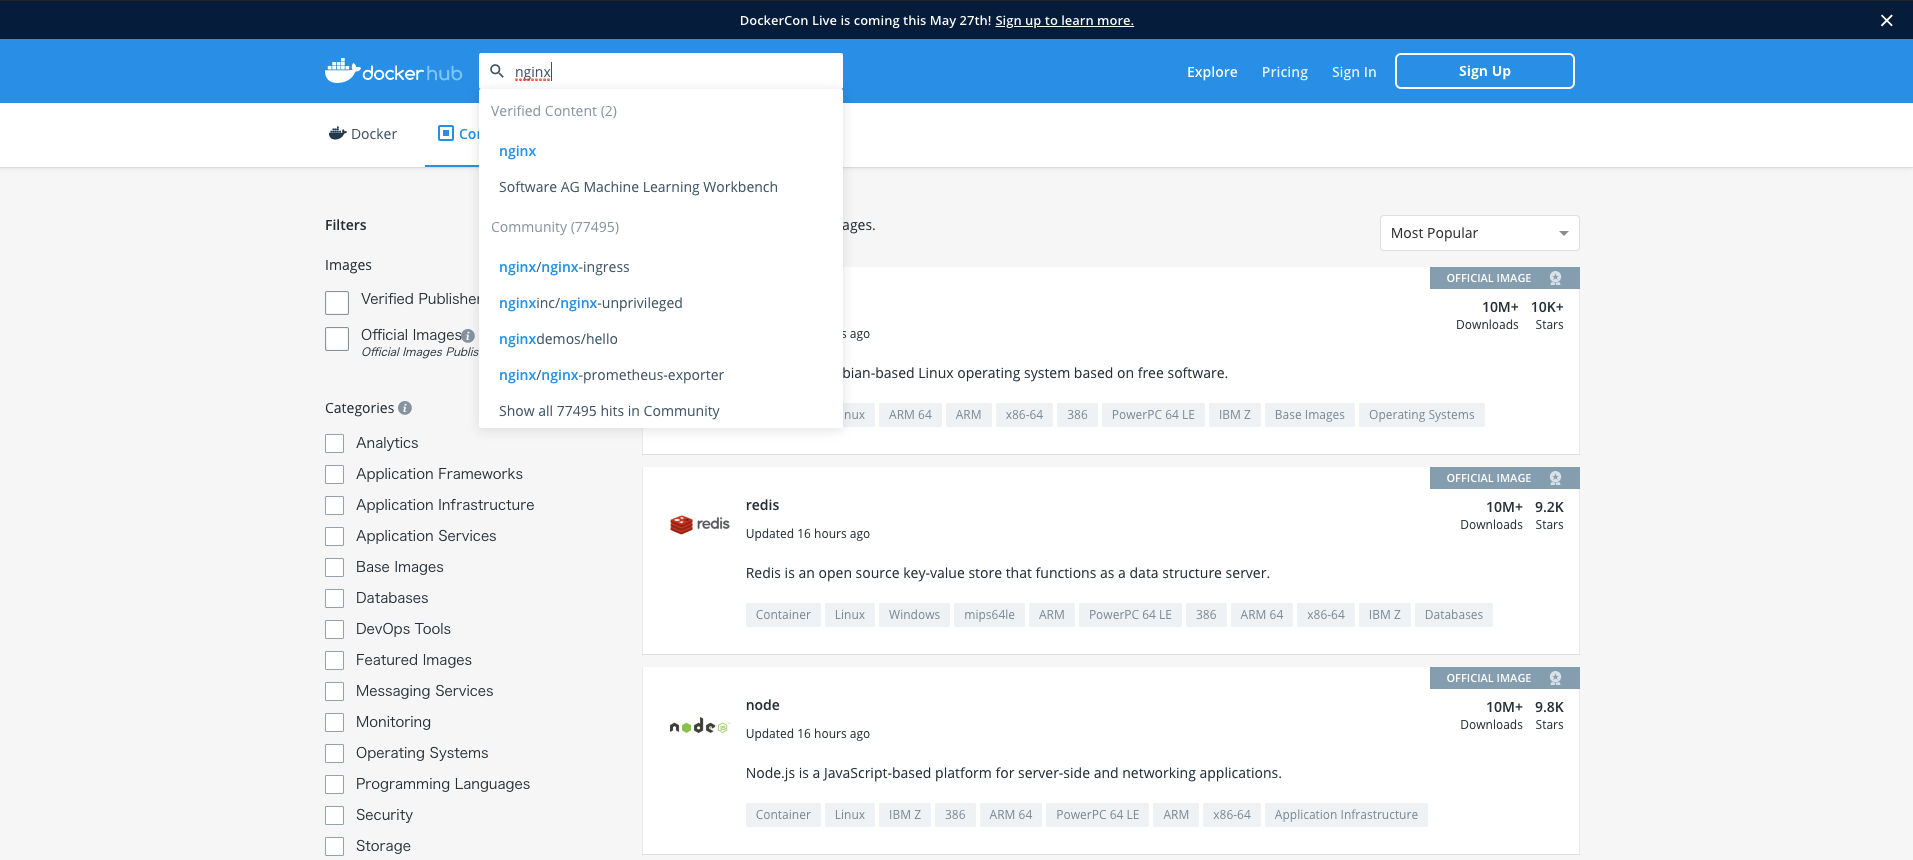The width and height of the screenshot is (1913, 860).
Task: Click the Official Images info icon
Action: point(468,336)
